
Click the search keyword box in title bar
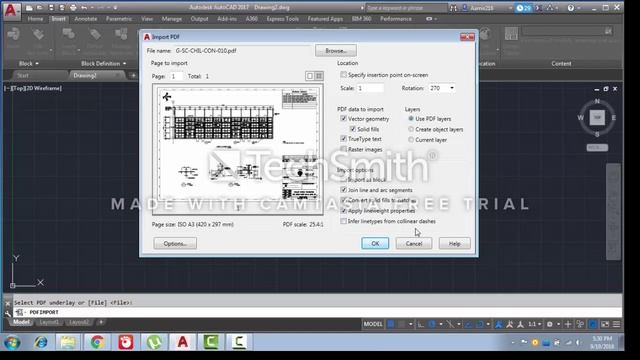[406, 8]
